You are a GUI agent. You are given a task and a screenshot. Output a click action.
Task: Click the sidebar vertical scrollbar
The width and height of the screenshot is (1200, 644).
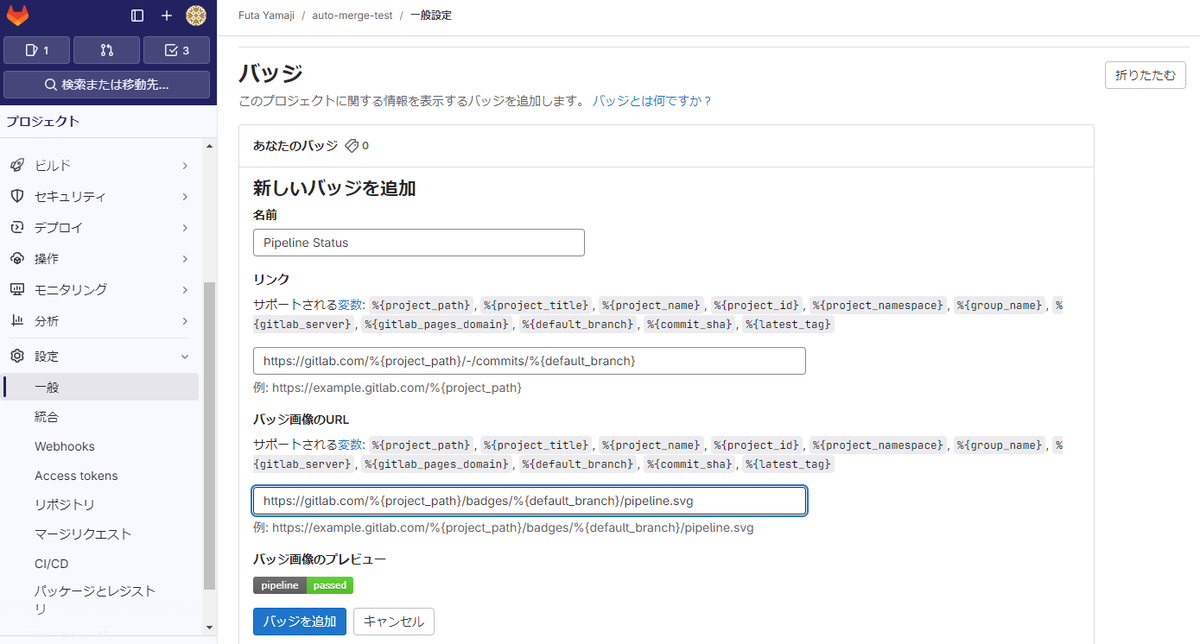[209, 435]
